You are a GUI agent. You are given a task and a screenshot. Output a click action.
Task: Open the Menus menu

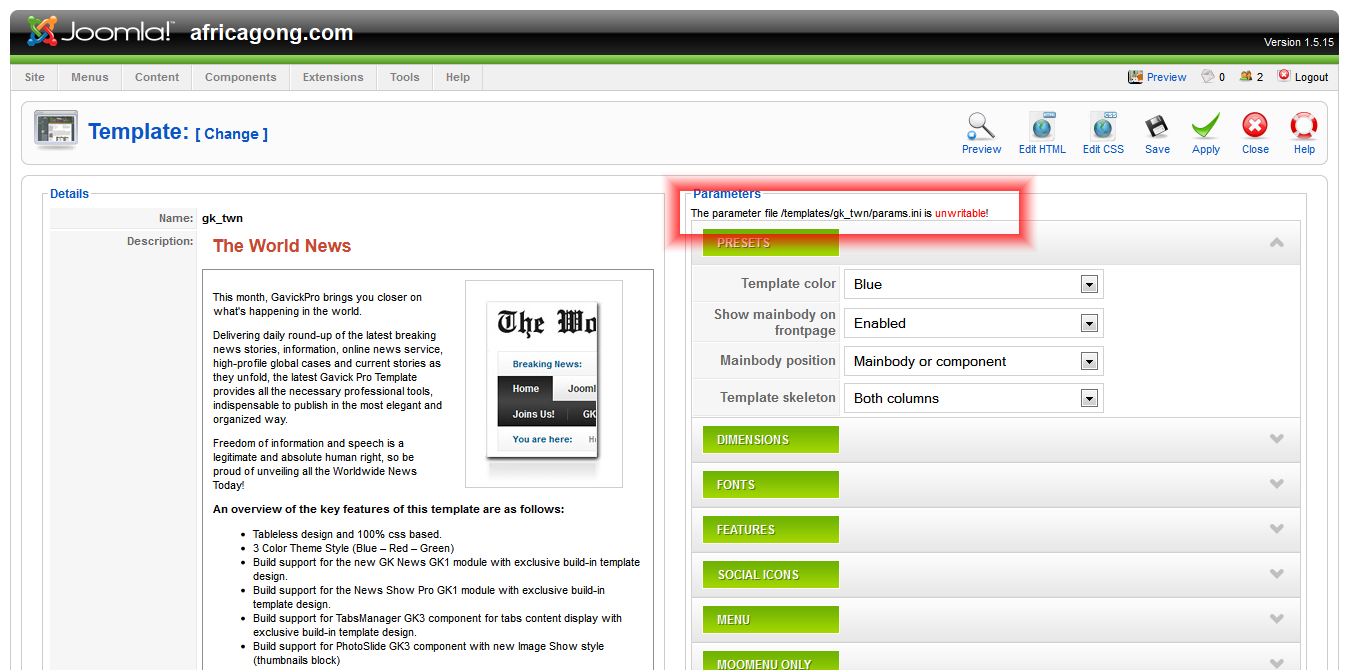coord(90,77)
